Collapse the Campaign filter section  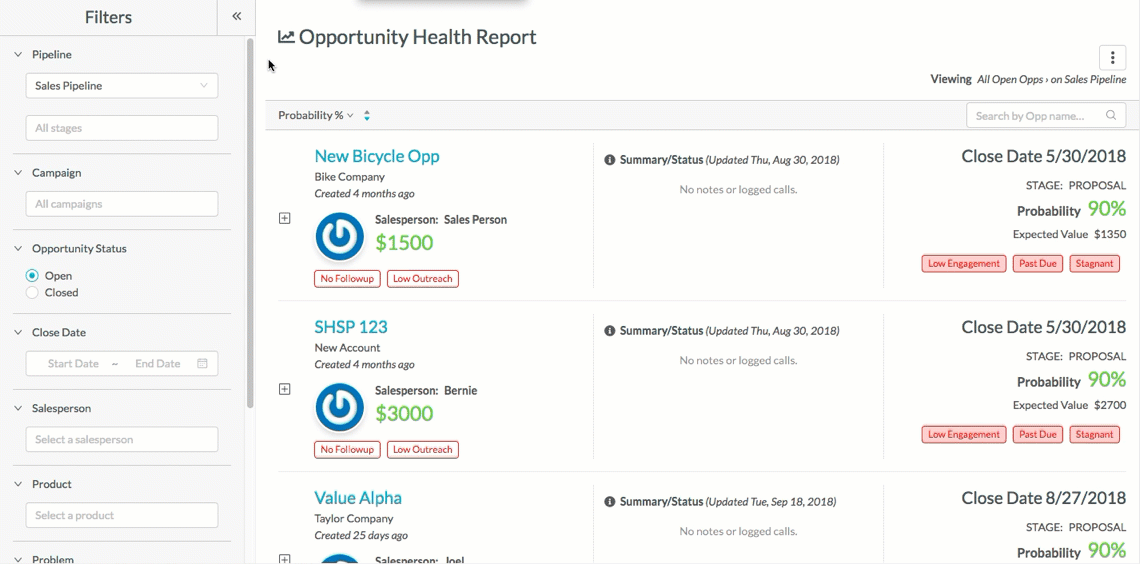[18, 173]
